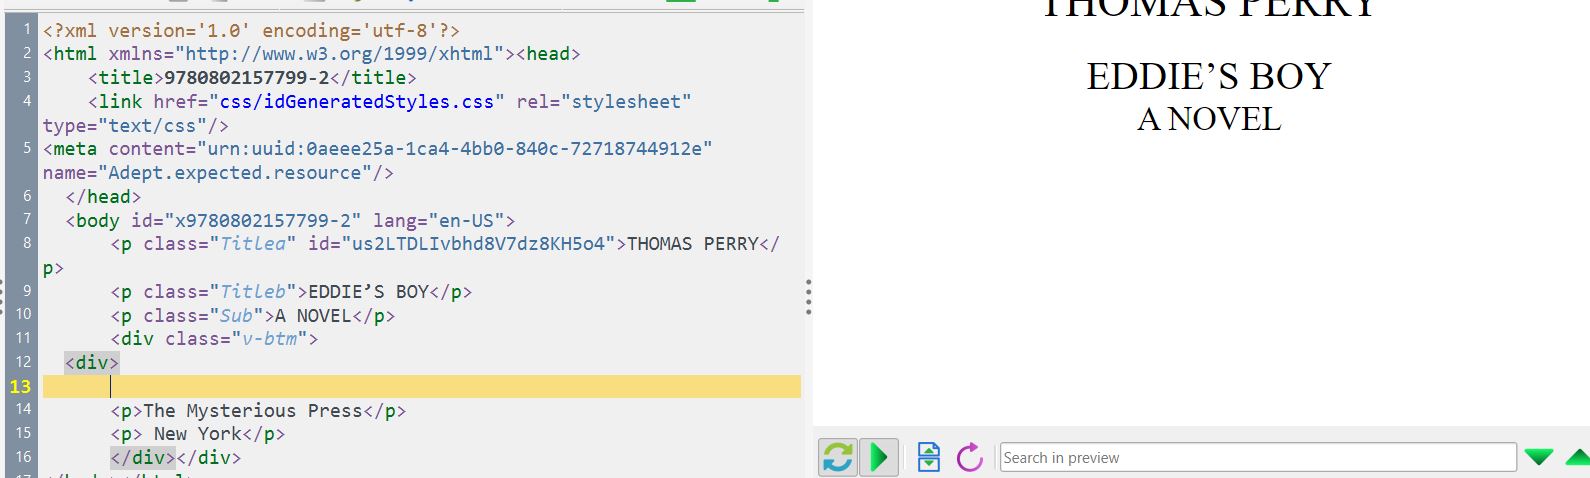Screen dimensions: 1590x478
Task: Click the 'New York' paragraph in code
Action: pos(198,434)
